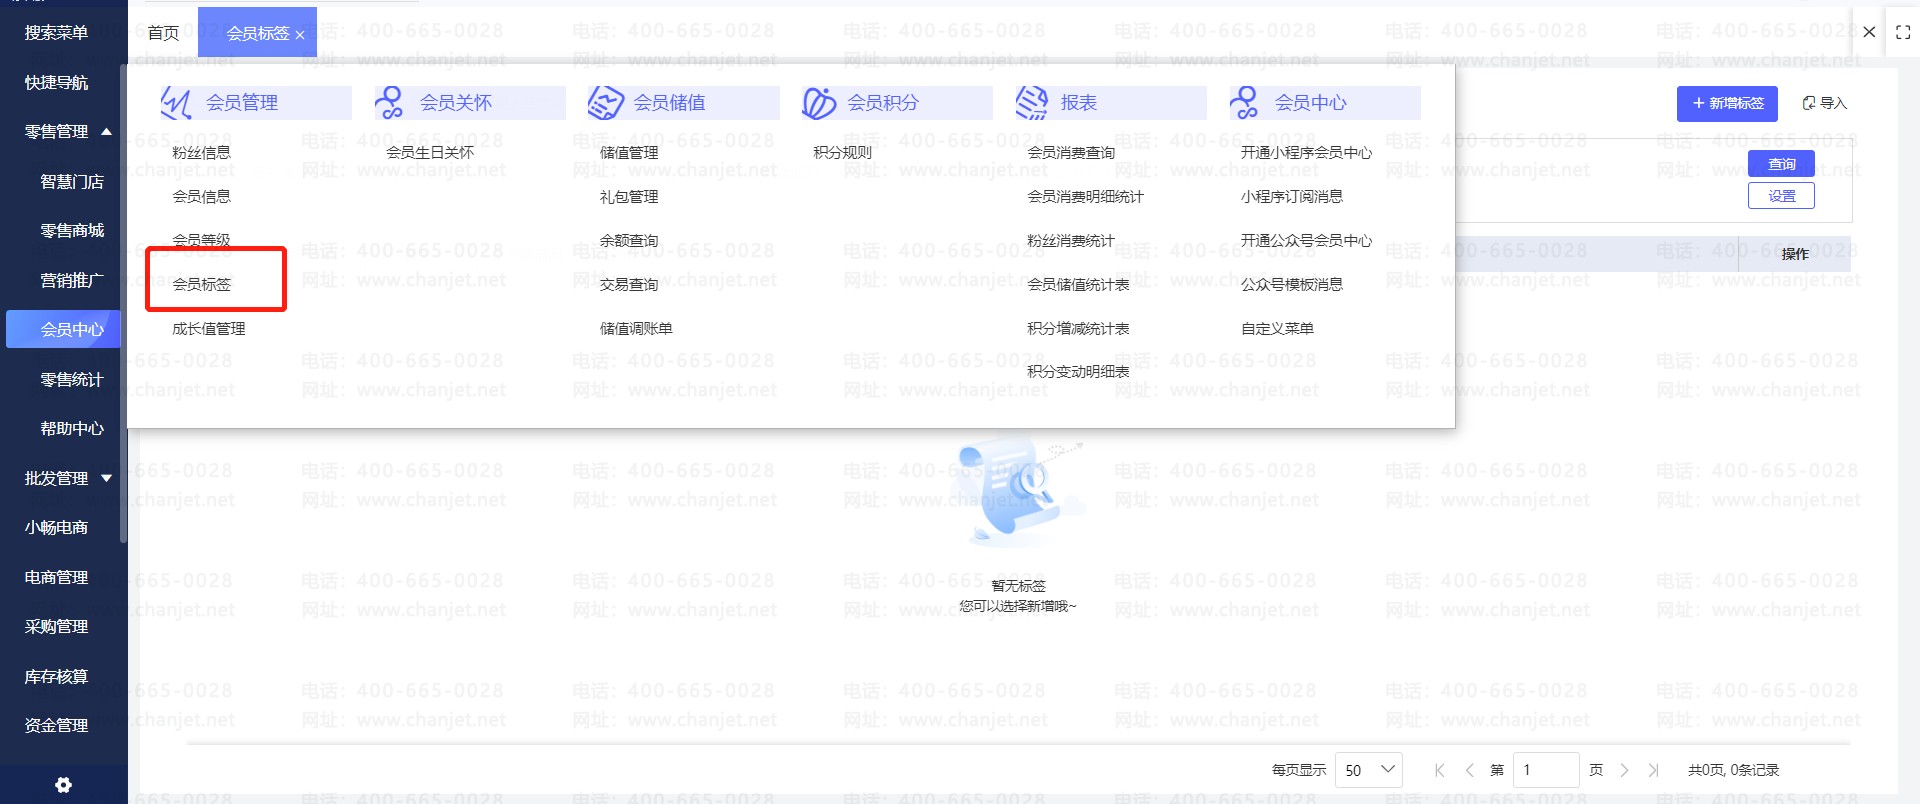Go to the first page

pyautogui.click(x=1440, y=770)
